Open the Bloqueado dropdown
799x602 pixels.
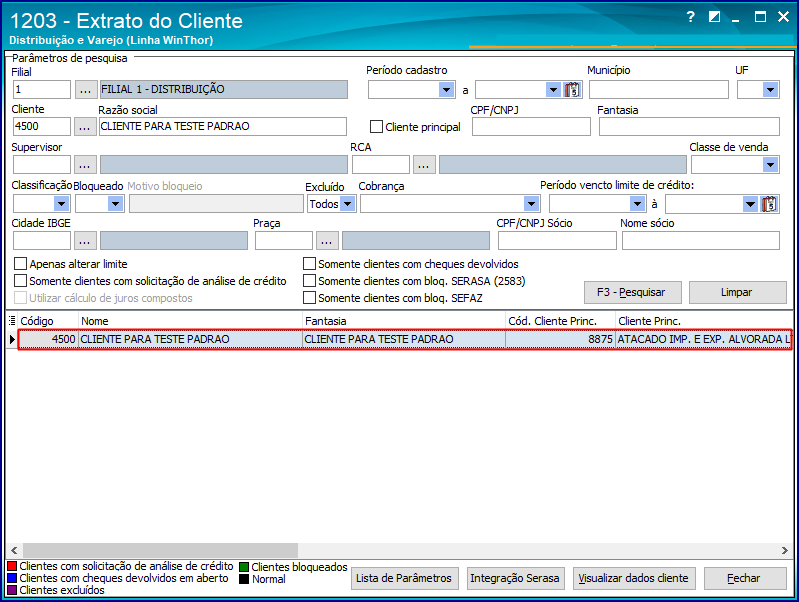(116, 204)
